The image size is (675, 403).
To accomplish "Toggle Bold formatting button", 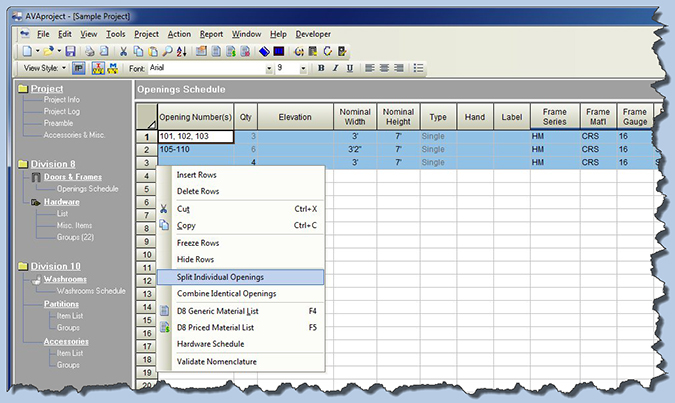I will pos(321,68).
